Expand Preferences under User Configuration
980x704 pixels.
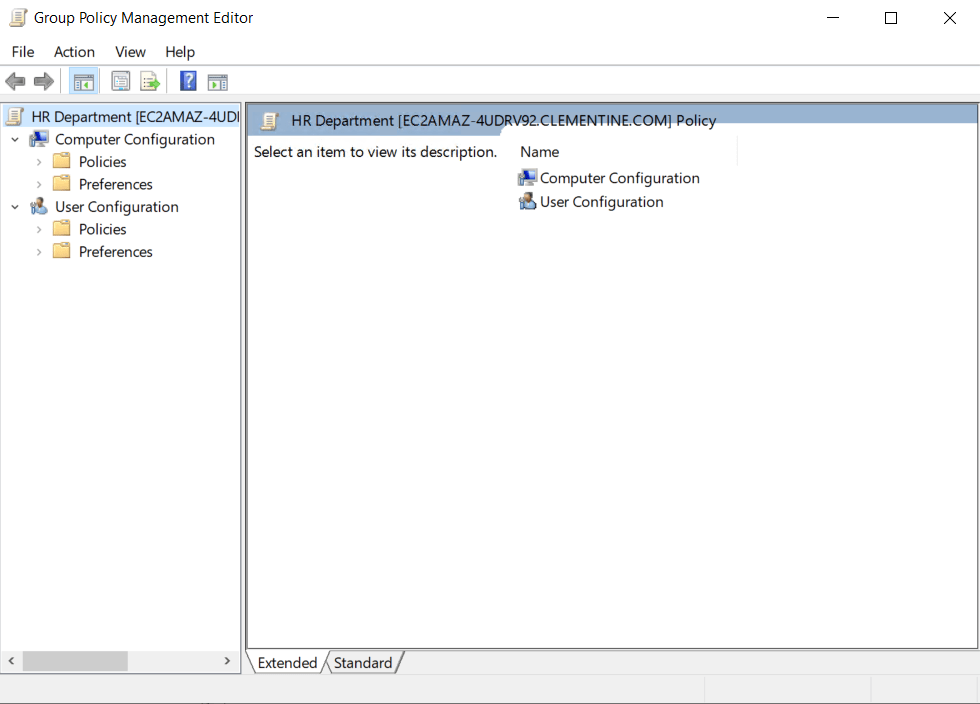coord(41,251)
